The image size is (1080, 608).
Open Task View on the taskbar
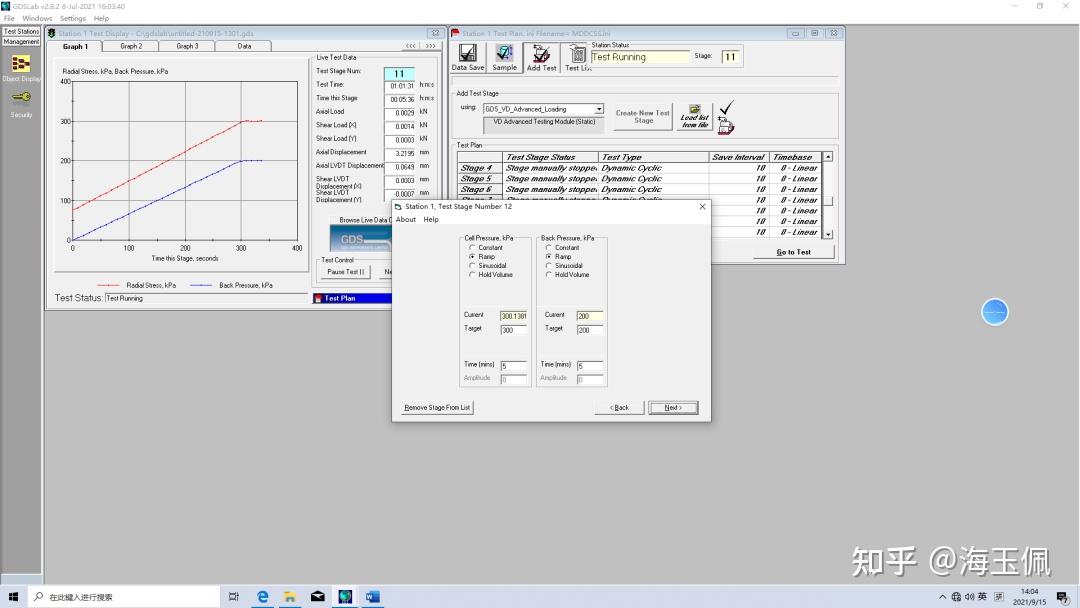(x=233, y=596)
